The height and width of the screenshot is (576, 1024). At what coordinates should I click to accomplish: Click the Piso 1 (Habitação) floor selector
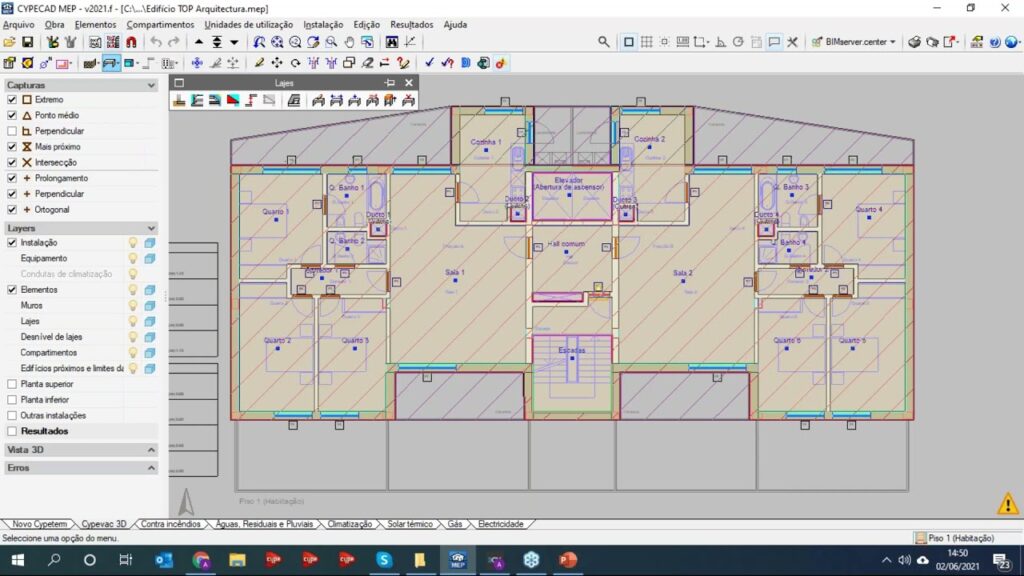958,538
